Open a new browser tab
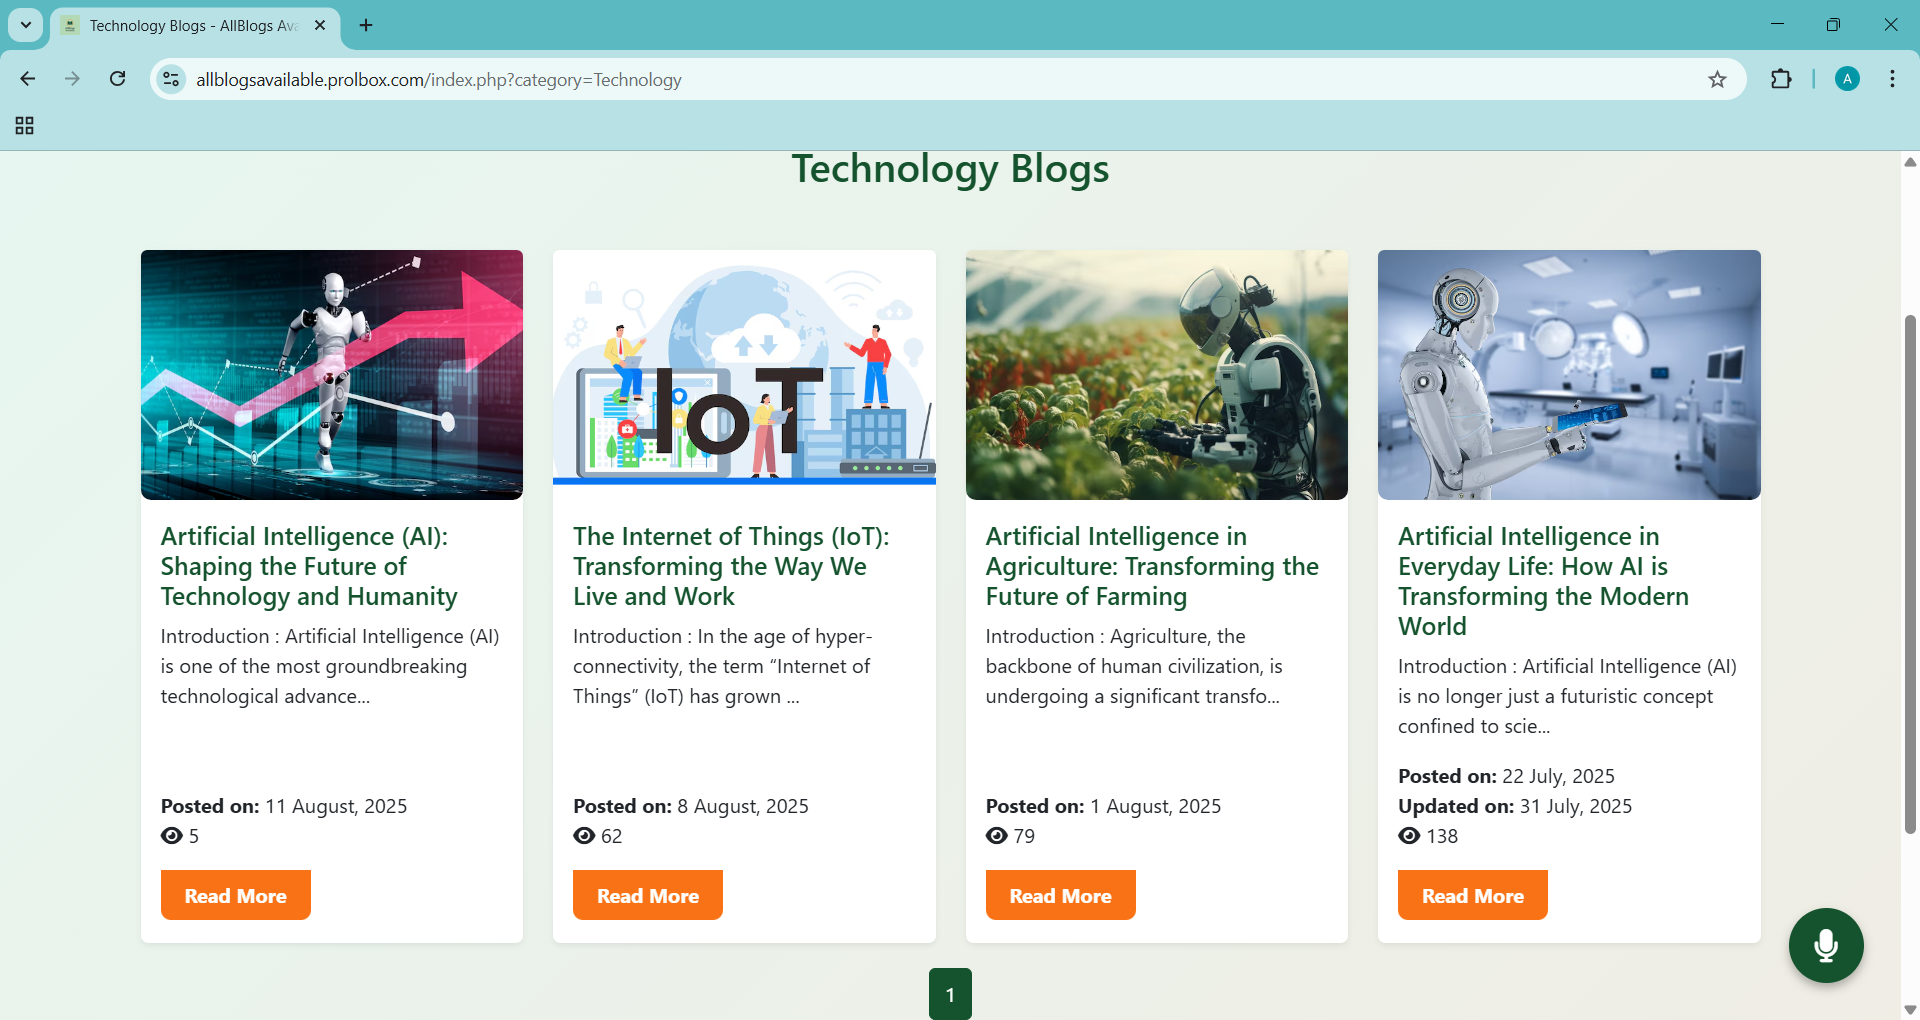The image size is (1920, 1020). point(366,25)
